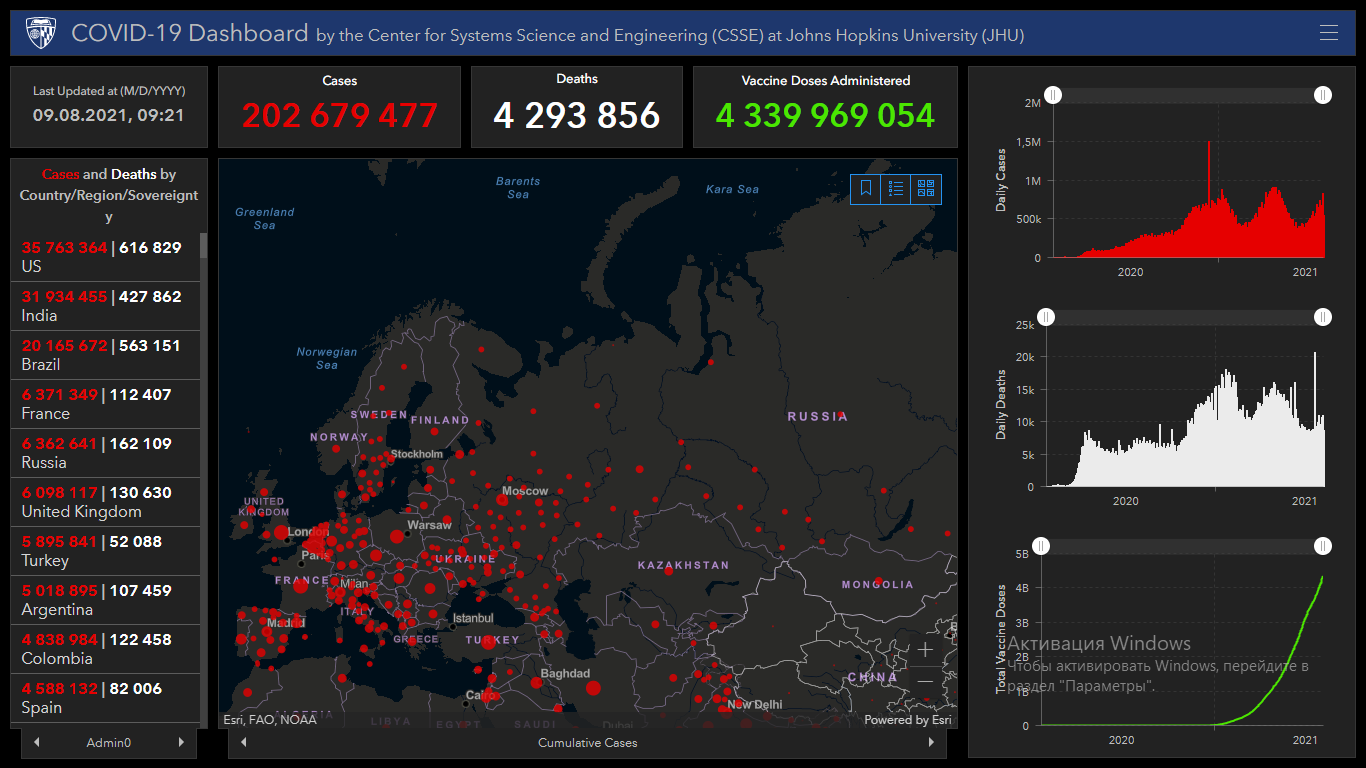Click the right handle of Total Vaccine Doses slider

pos(1323,546)
